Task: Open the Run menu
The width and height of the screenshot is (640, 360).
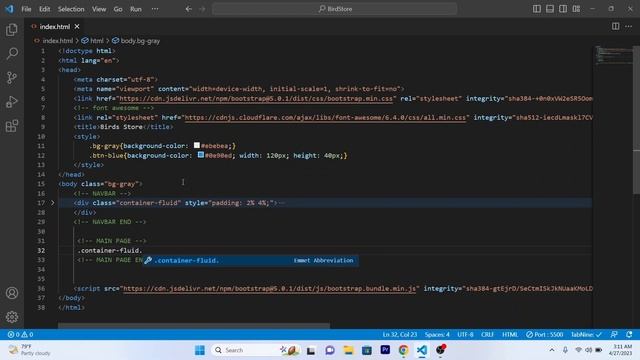Action: pos(136,9)
